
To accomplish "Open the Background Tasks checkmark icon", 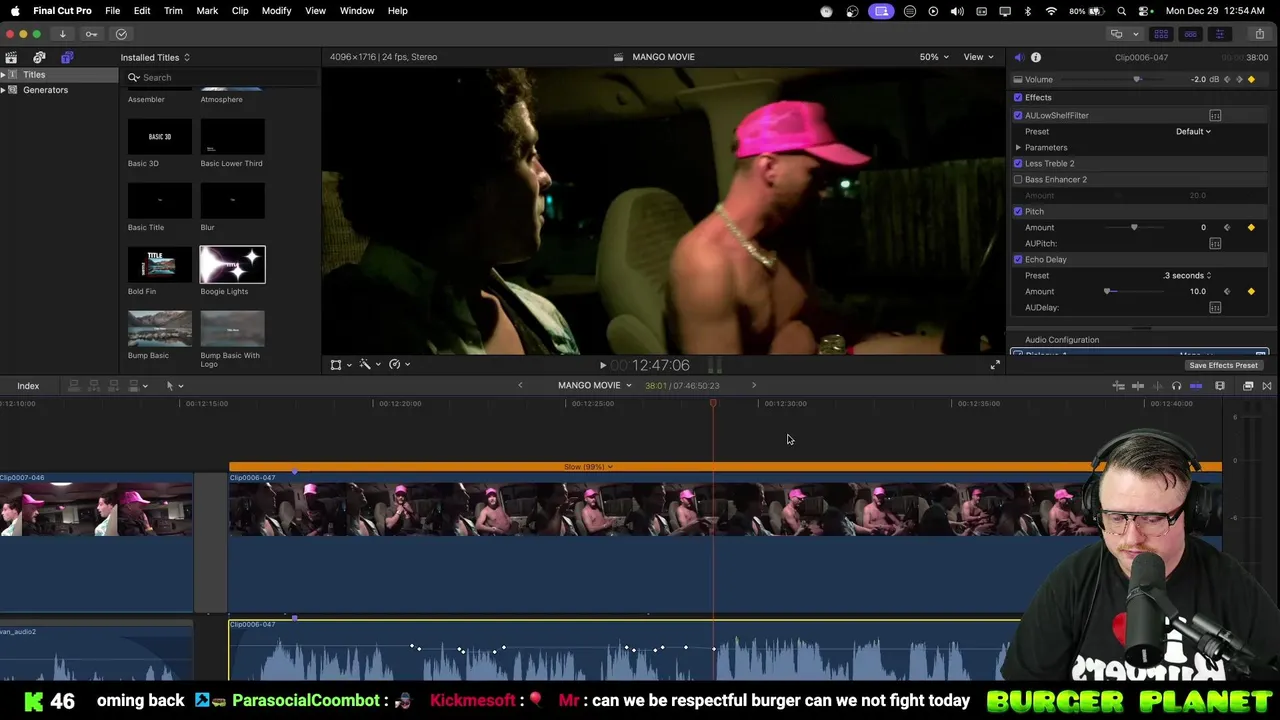I will (x=121, y=34).
